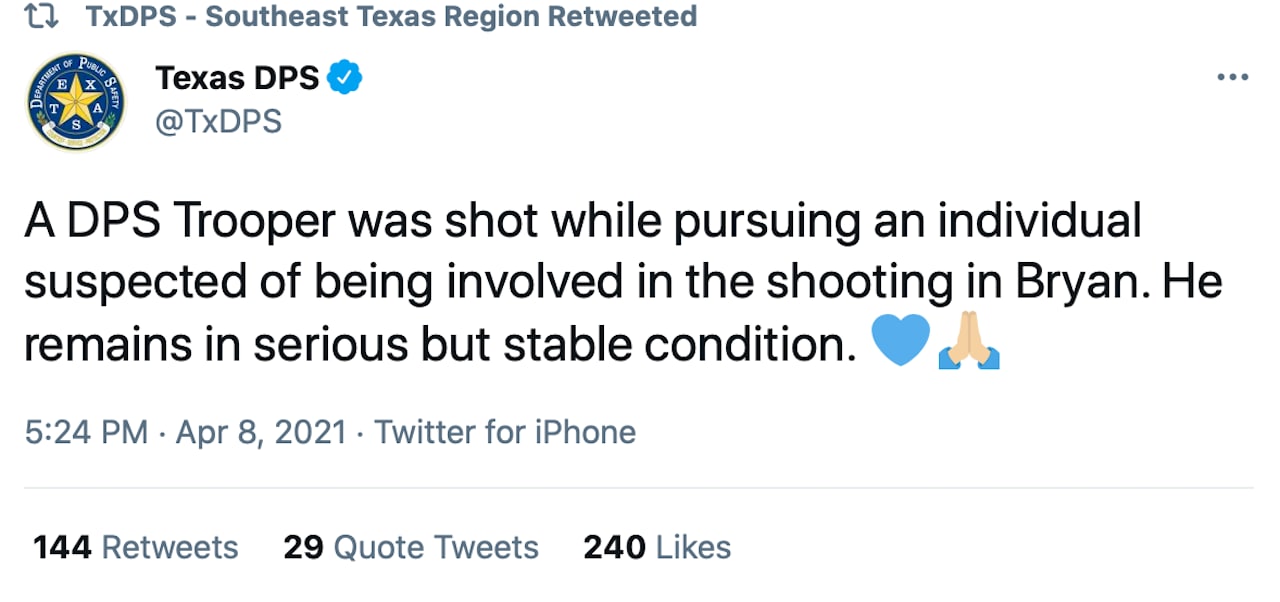Open the three-dot more options menu
Screen dimensions: 1280x602
[1232, 77]
